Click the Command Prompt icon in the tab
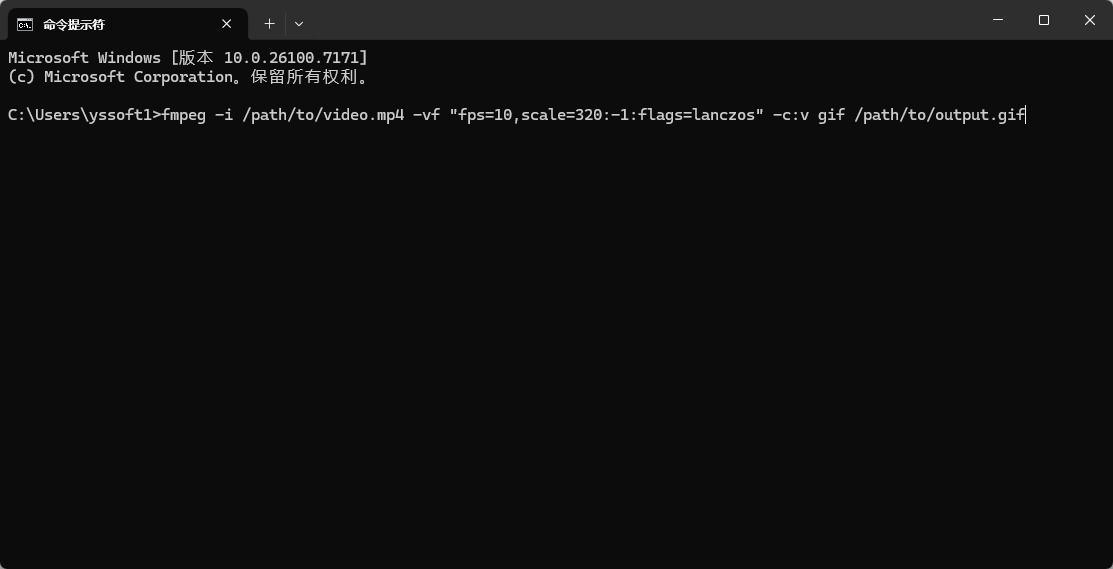 pos(25,23)
